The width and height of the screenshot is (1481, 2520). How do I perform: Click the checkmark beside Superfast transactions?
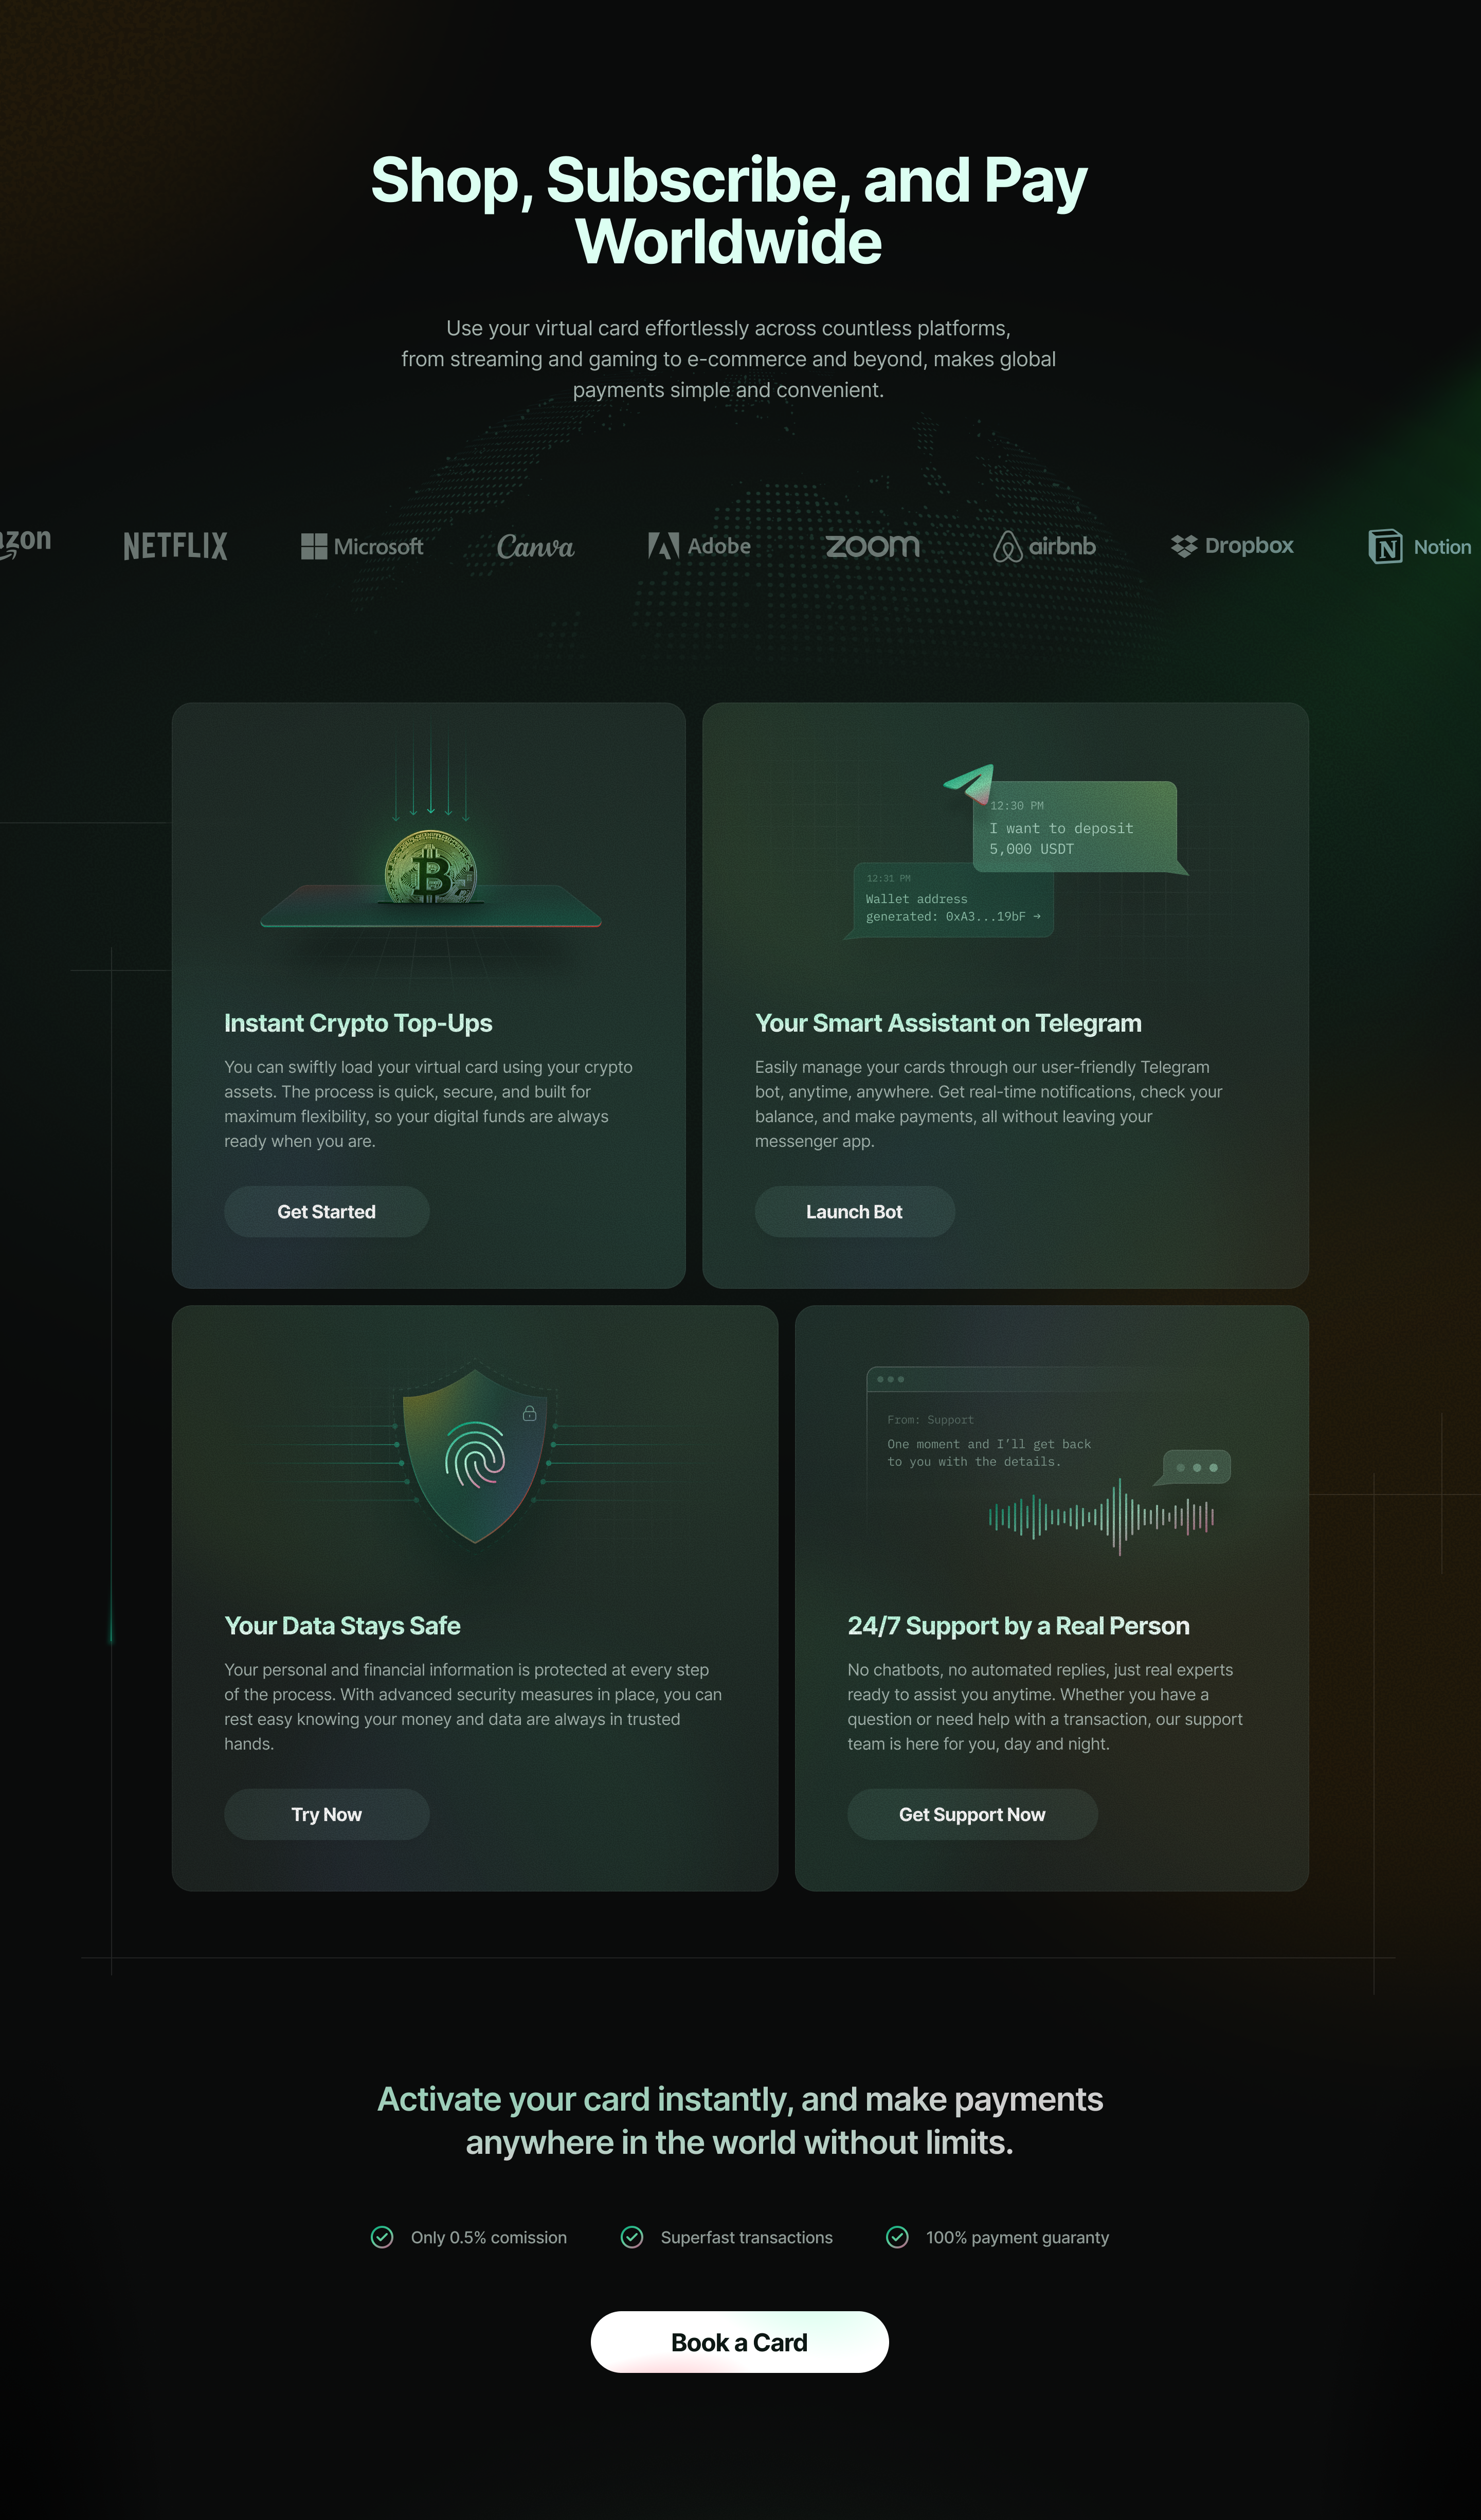point(632,2238)
